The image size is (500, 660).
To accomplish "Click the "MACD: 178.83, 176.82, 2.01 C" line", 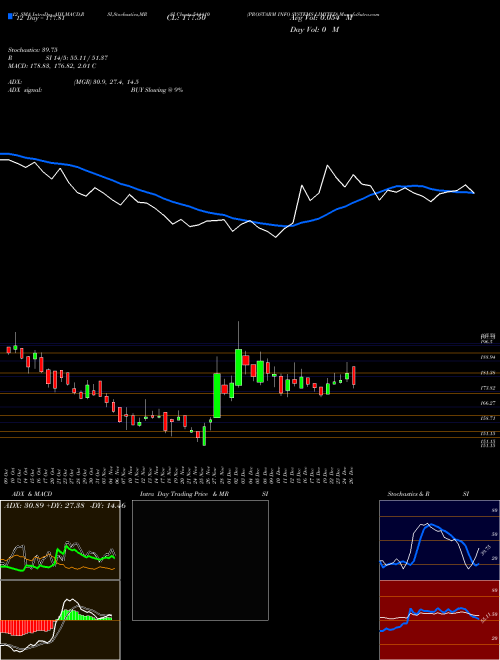I will tap(52, 66).
